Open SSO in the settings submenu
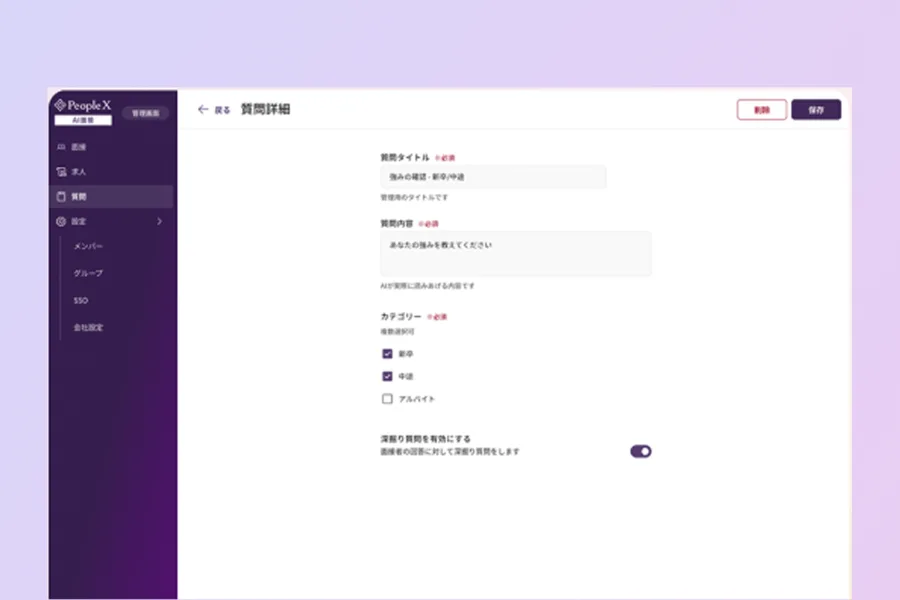Image resolution: width=900 pixels, height=600 pixels. pos(81,300)
